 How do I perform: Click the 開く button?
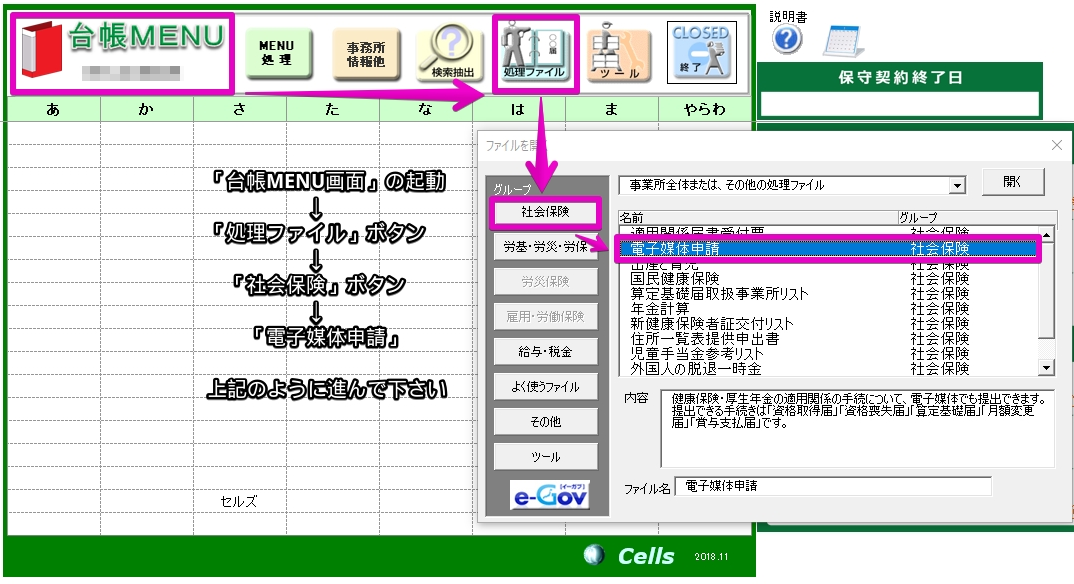click(1013, 182)
